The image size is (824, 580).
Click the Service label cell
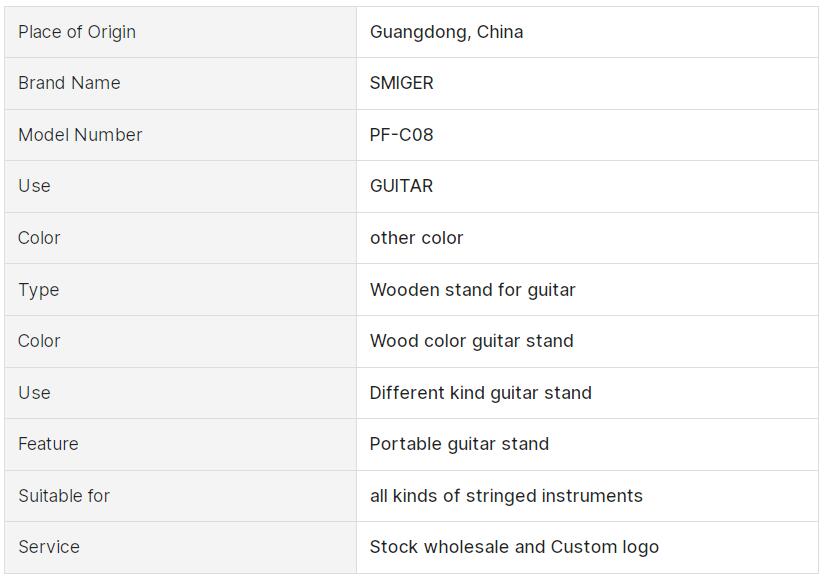click(x=49, y=547)
